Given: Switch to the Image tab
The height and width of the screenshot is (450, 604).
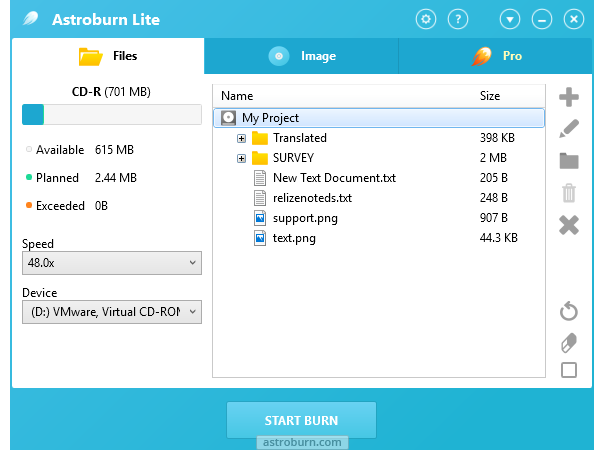Looking at the screenshot, I should click(302, 56).
